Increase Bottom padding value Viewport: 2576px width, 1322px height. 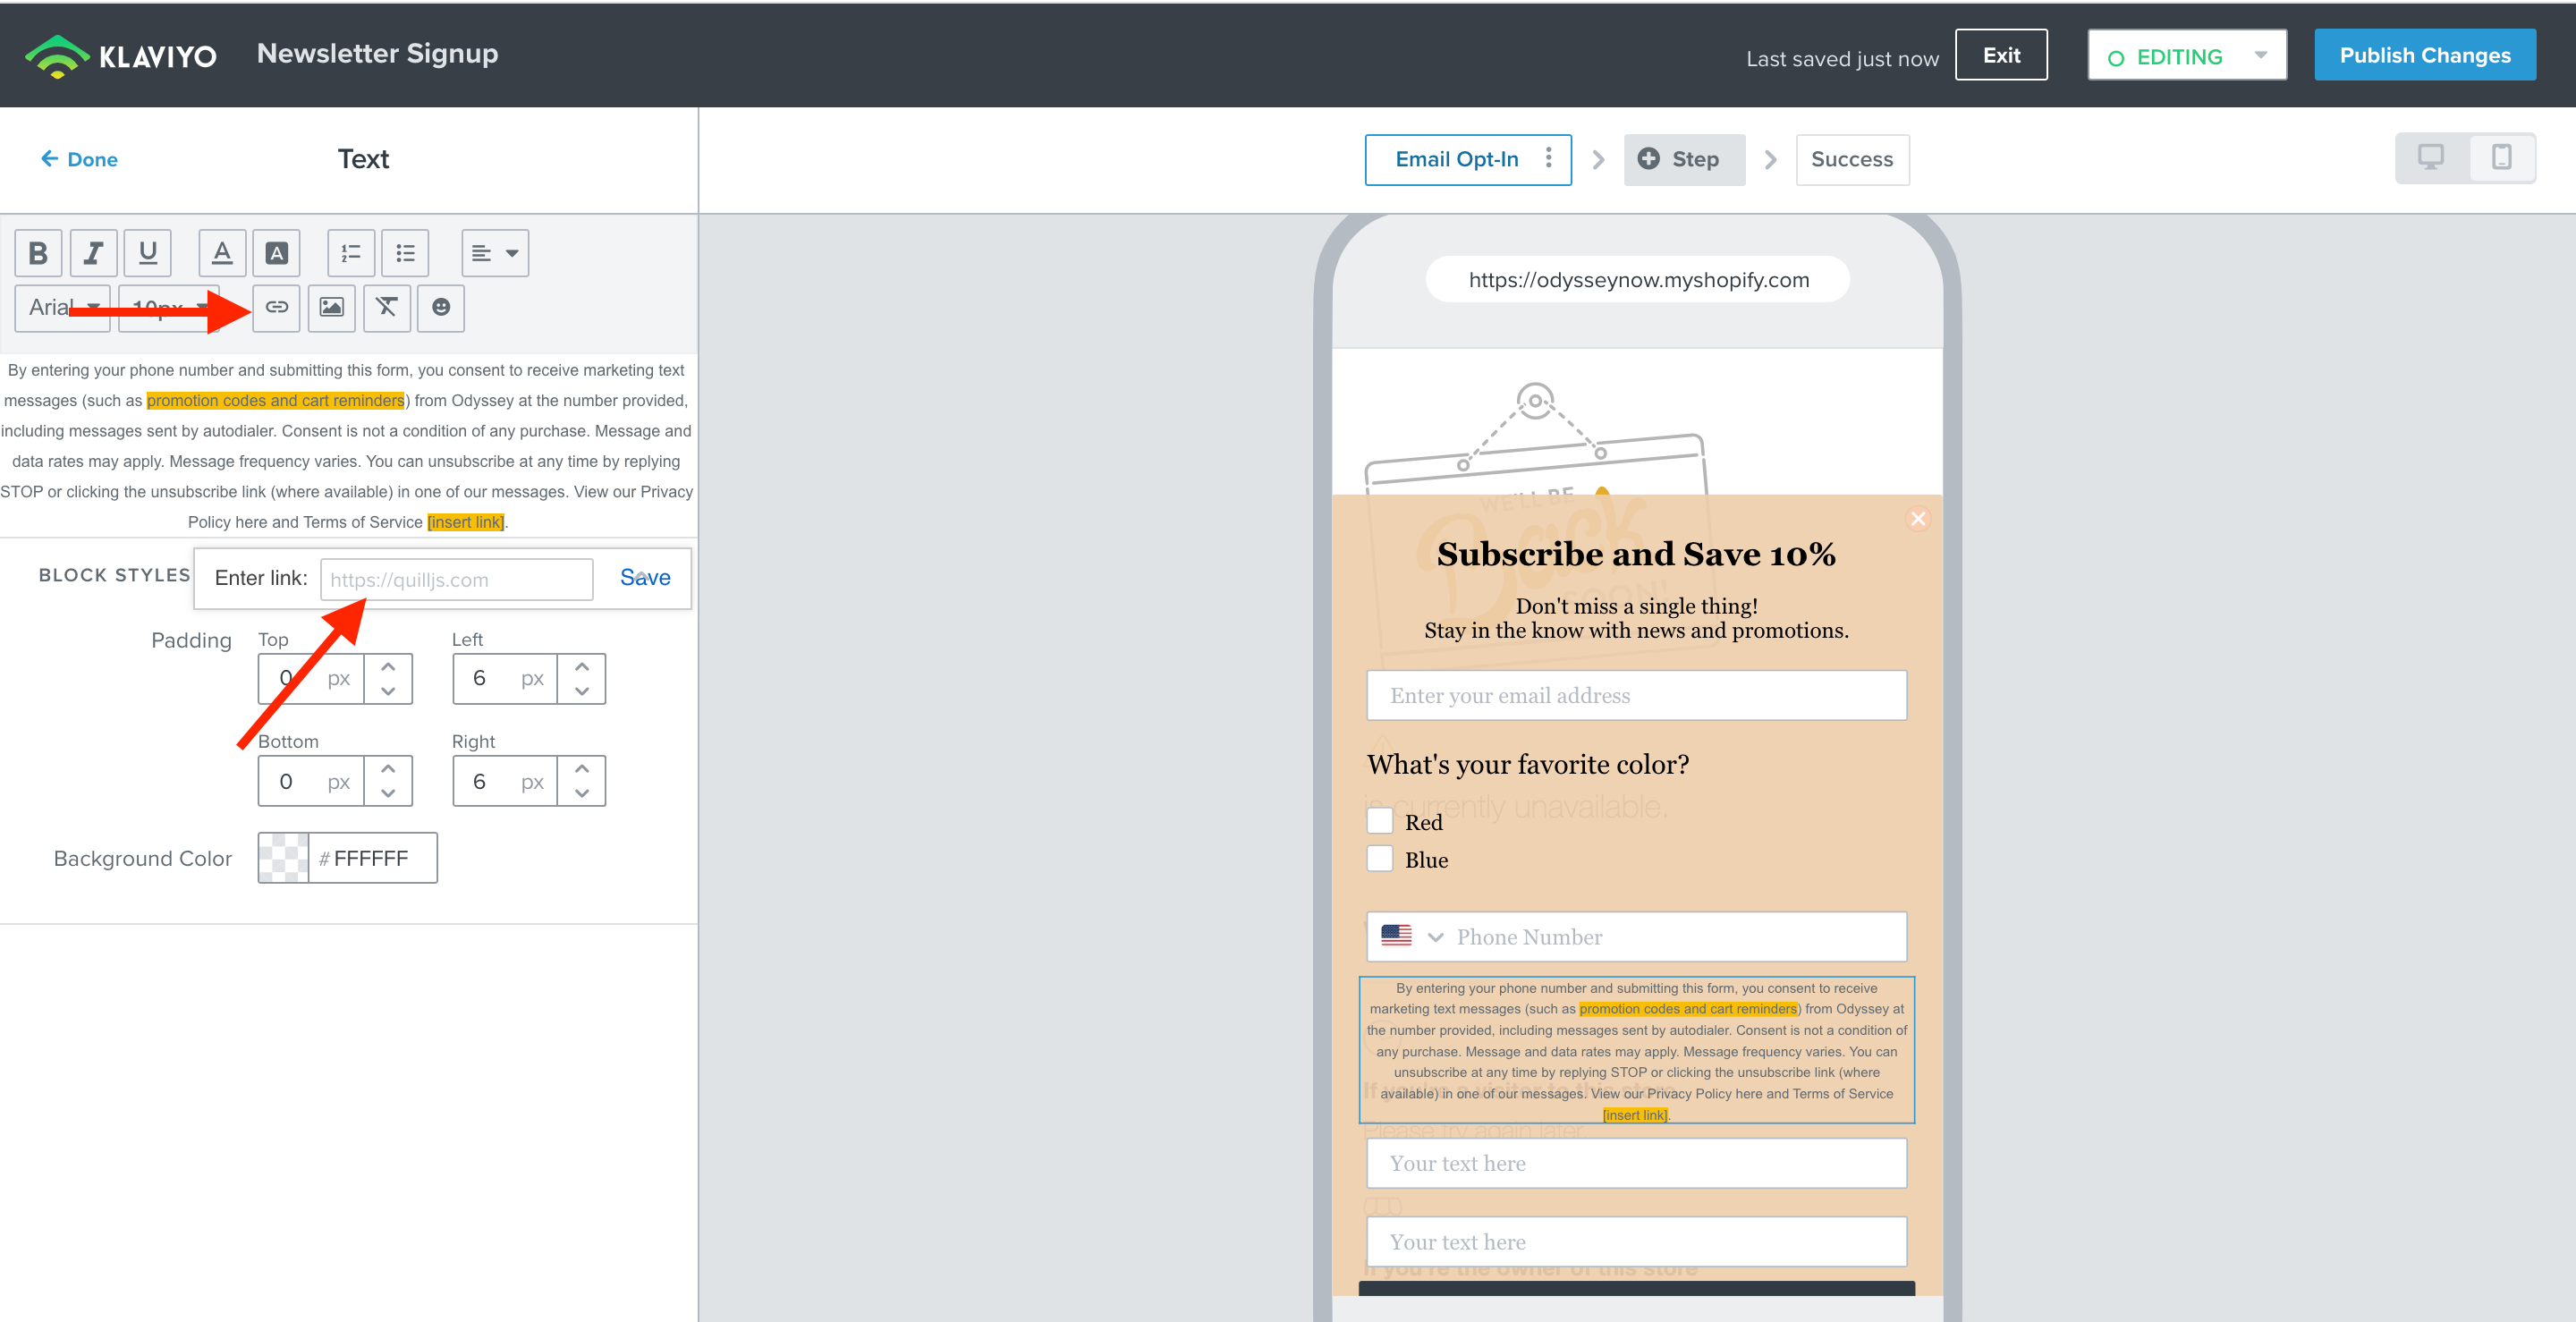coord(388,768)
